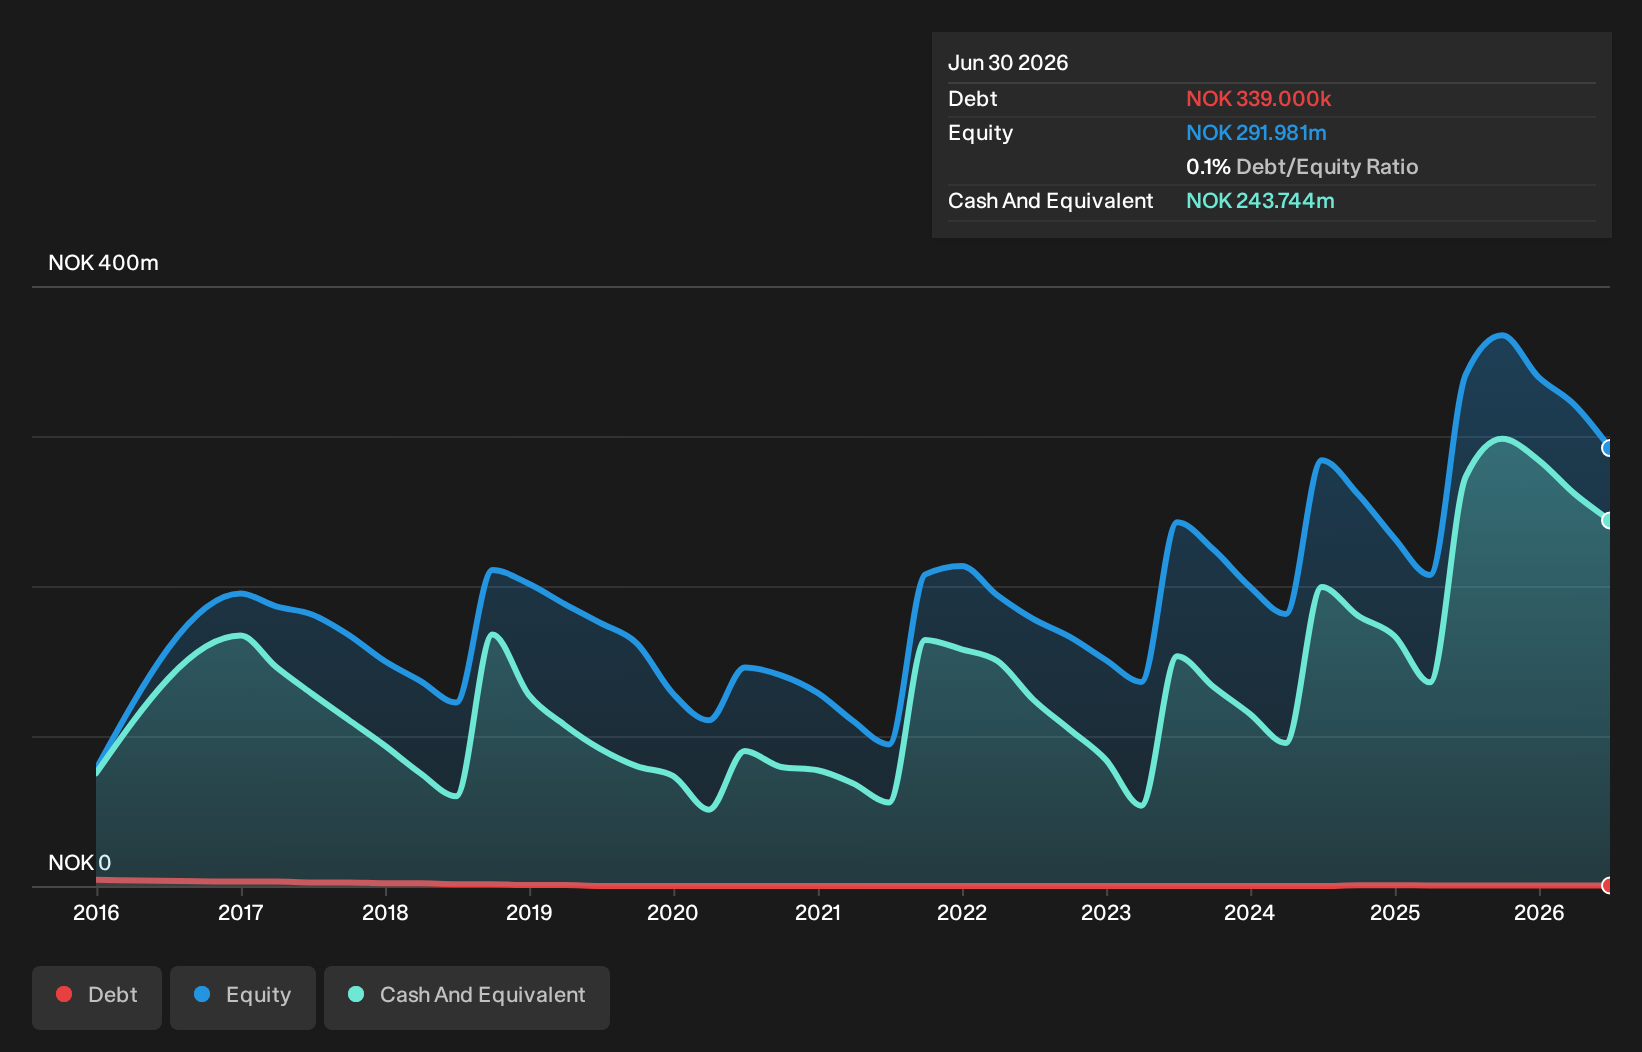Click the NOK 243.744m cash value
The width and height of the screenshot is (1642, 1052).
pos(1260,201)
